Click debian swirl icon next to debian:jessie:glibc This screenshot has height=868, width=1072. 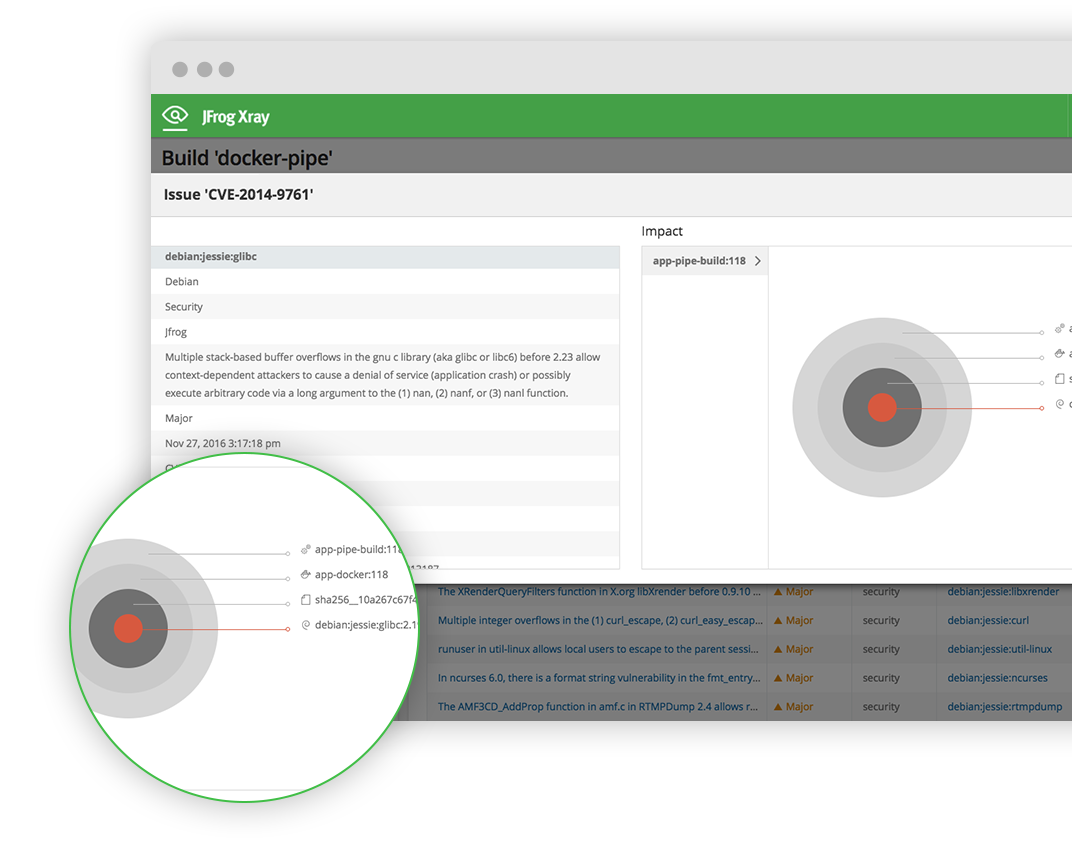pyautogui.click(x=306, y=625)
